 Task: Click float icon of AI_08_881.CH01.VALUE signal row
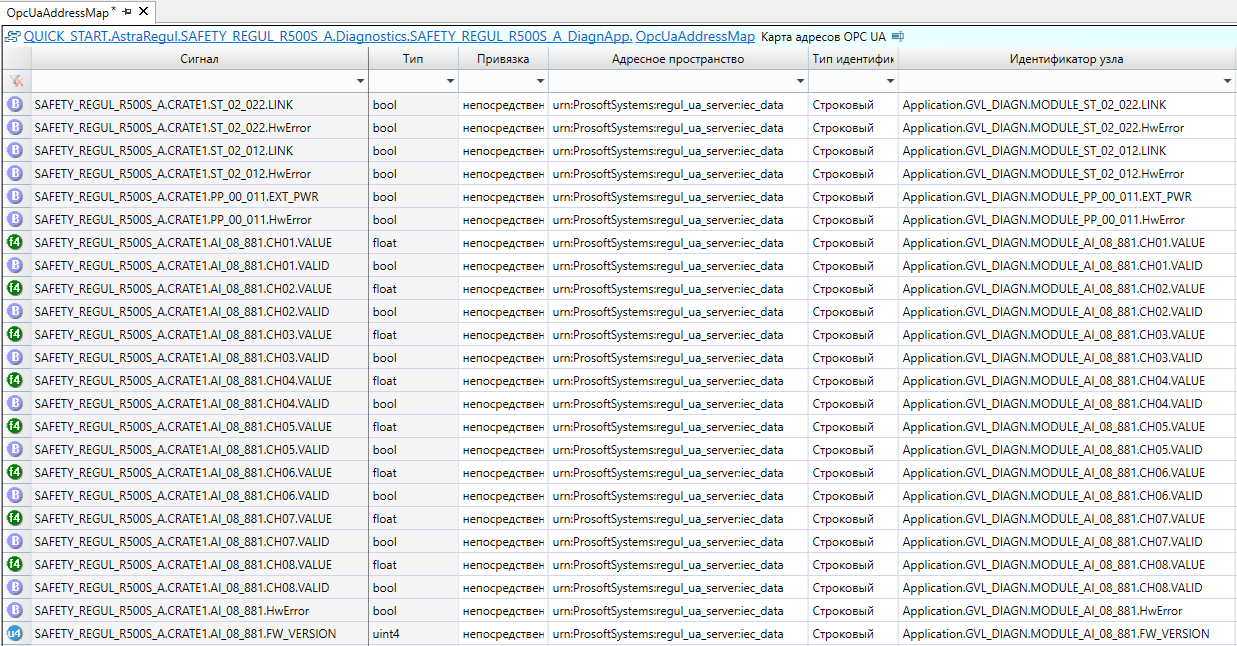click(15, 242)
